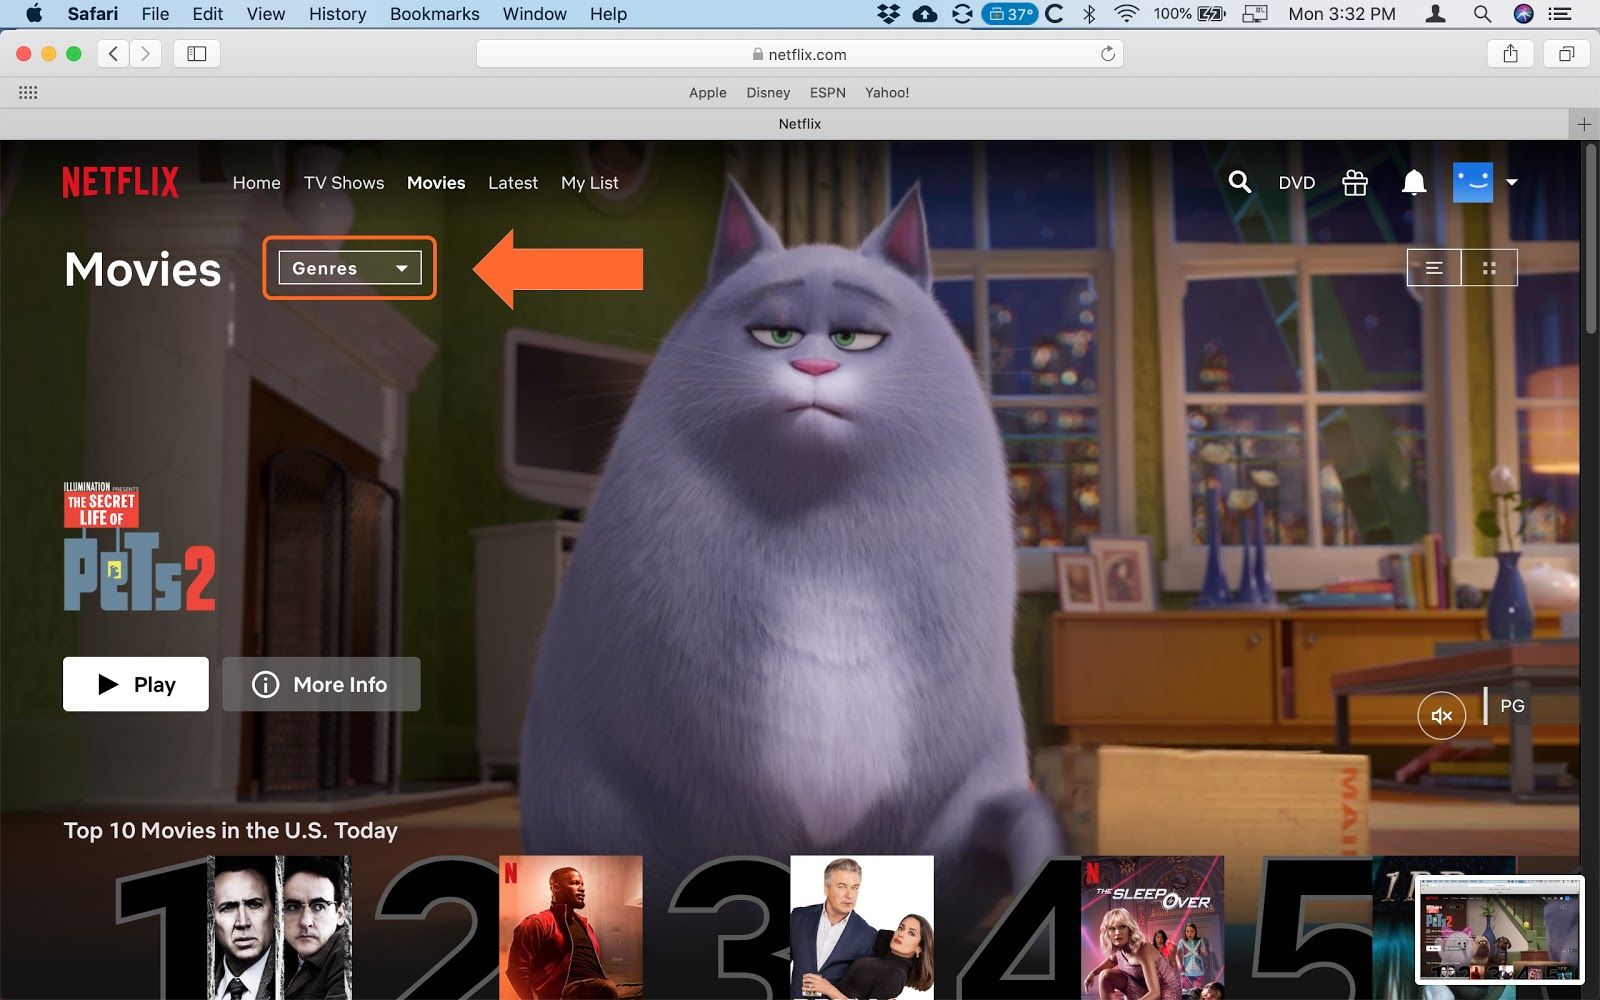This screenshot has height=1000, width=1600.
Task: Click the user account menu bar icon
Action: 1435,14
